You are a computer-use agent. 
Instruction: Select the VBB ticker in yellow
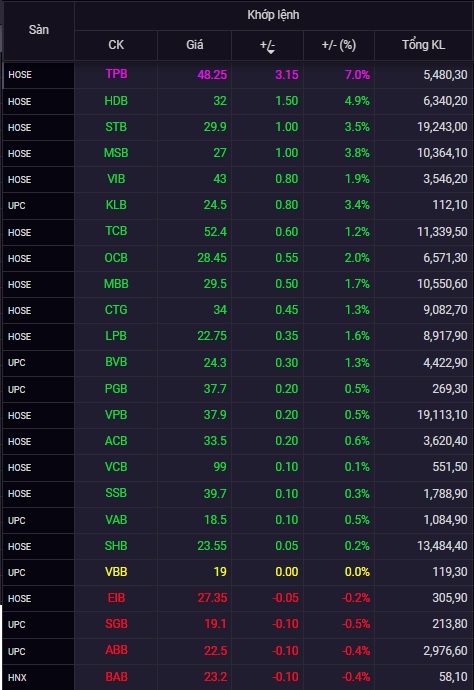[116, 572]
